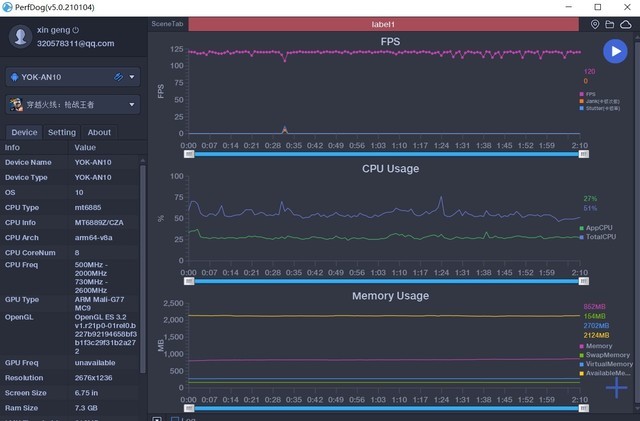Select the CPU Info value MT6889Z/CZA
The width and height of the screenshot is (640, 421).
tap(99, 223)
